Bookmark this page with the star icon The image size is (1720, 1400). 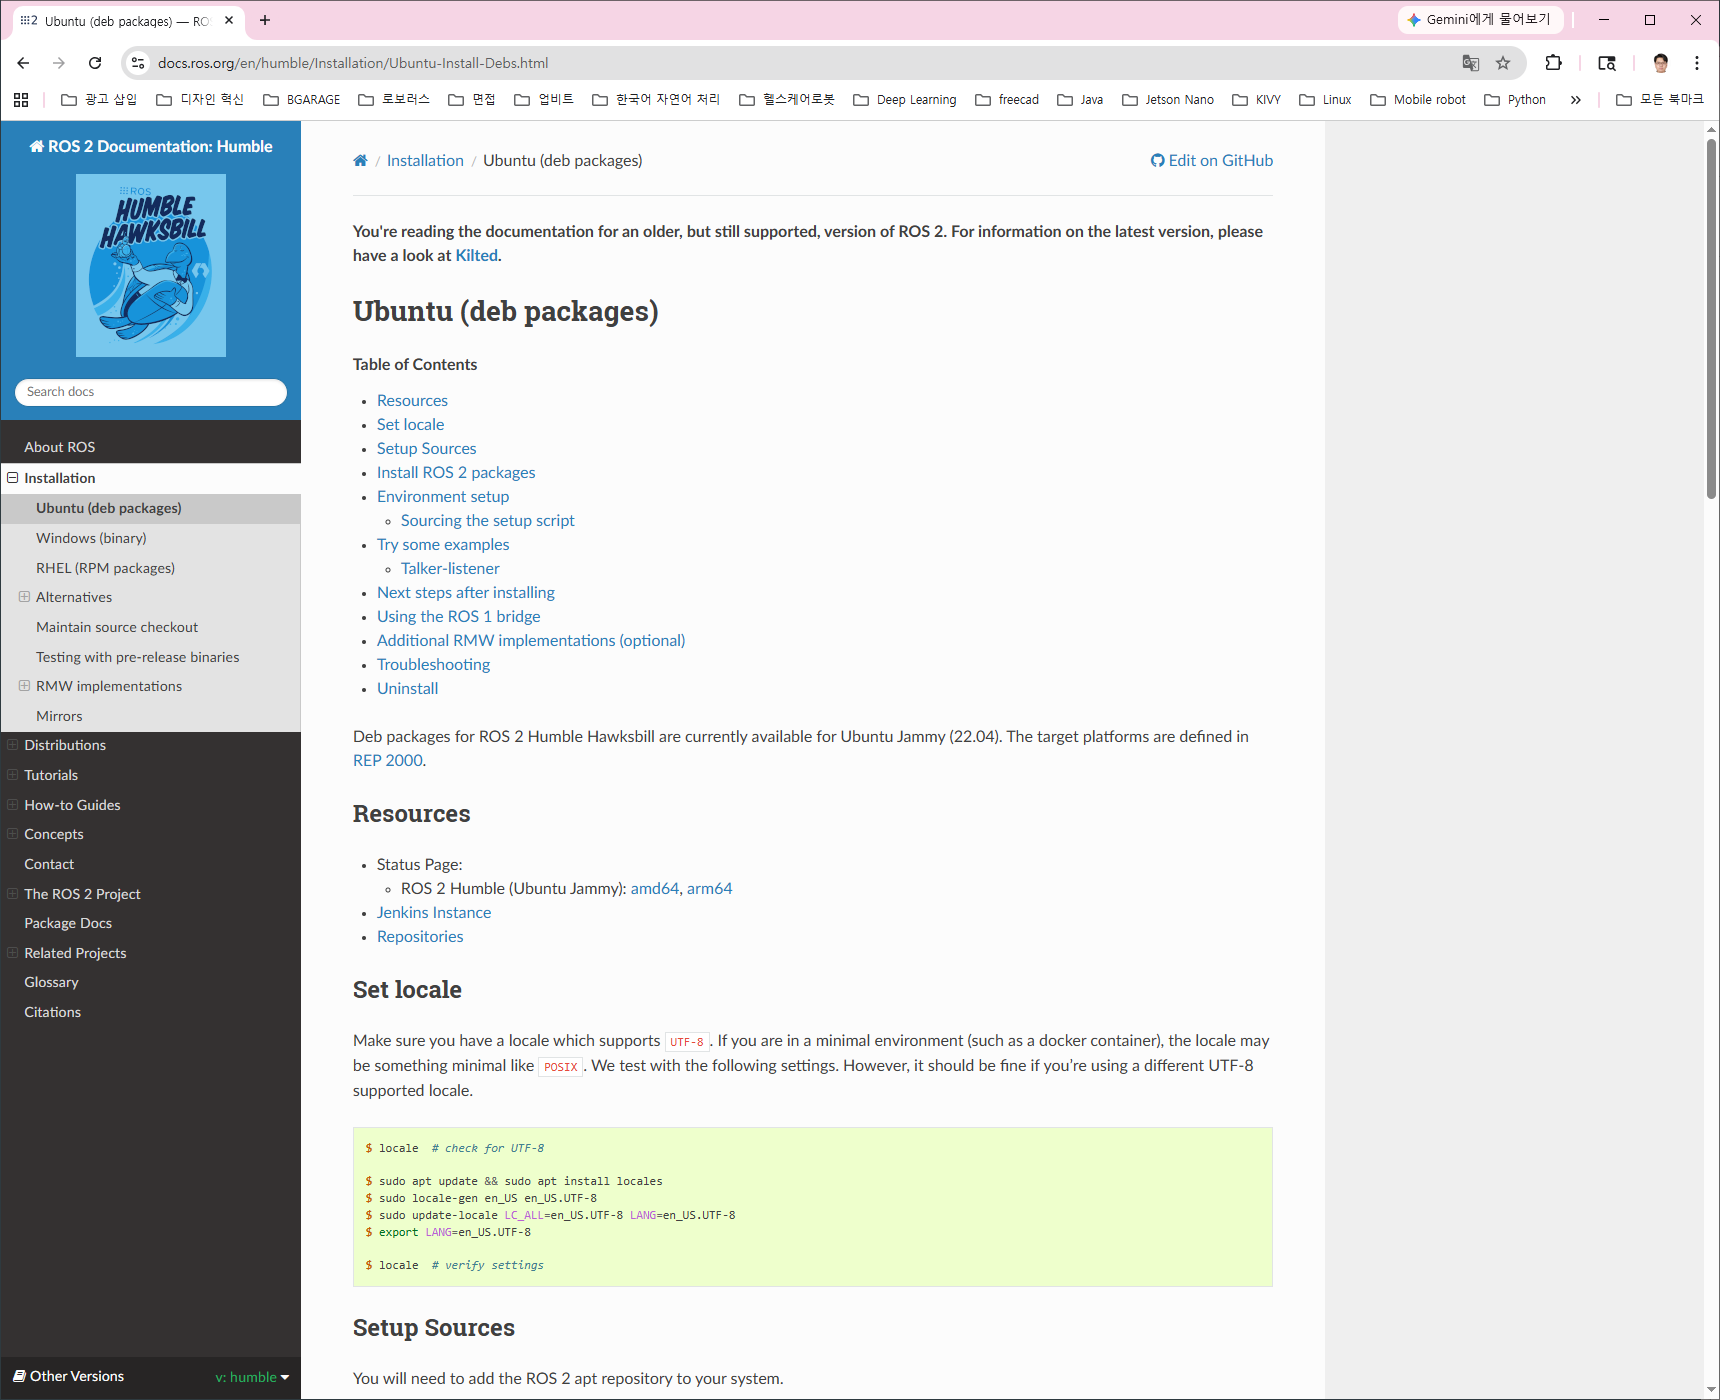tap(1503, 63)
